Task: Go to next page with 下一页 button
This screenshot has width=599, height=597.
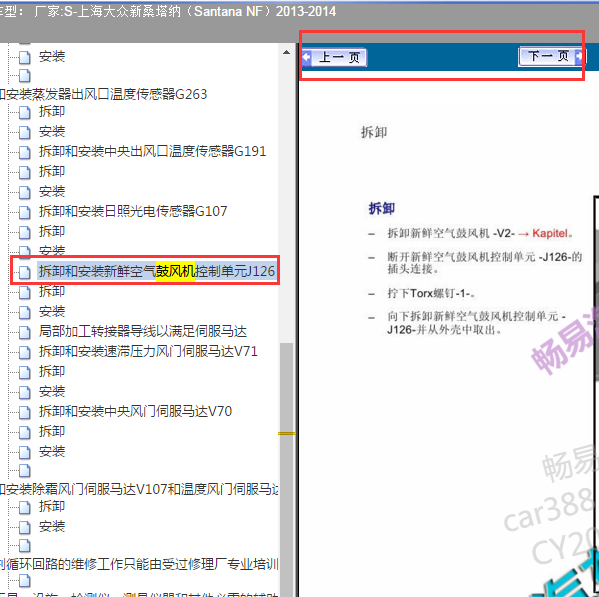Action: [552, 57]
